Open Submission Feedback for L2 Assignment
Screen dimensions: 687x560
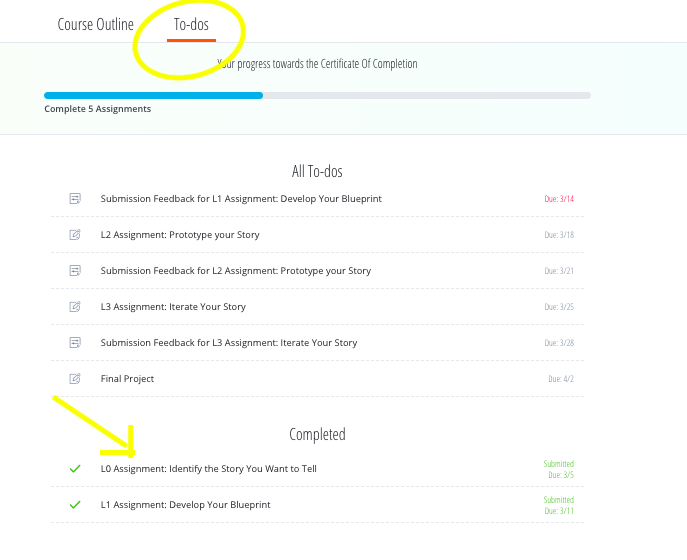click(236, 271)
